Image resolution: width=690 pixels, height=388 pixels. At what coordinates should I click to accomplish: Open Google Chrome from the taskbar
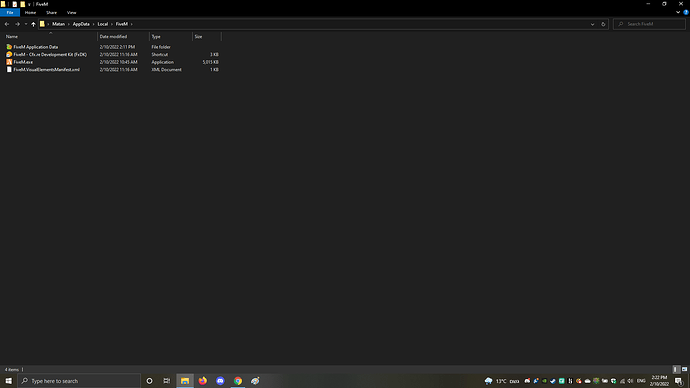click(238, 381)
